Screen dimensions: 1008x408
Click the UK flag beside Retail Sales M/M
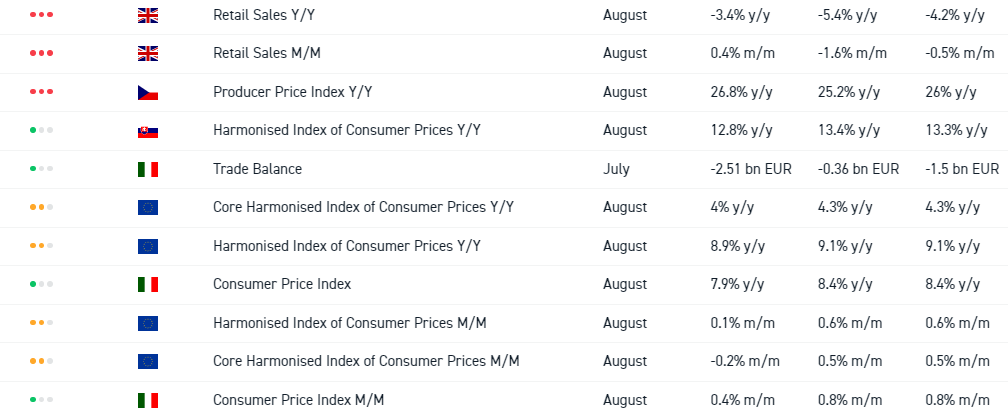147,54
